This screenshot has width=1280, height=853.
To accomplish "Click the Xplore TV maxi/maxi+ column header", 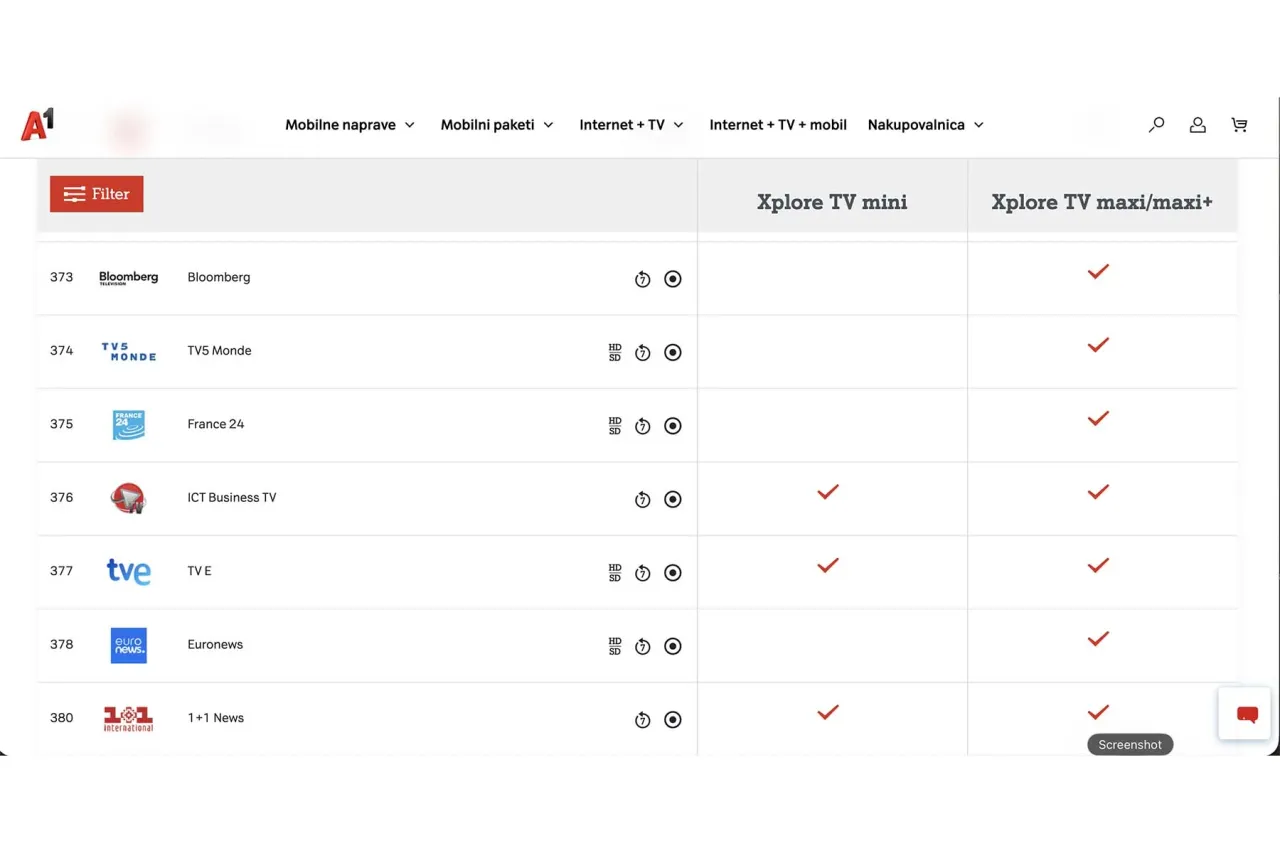I will point(1102,202).
